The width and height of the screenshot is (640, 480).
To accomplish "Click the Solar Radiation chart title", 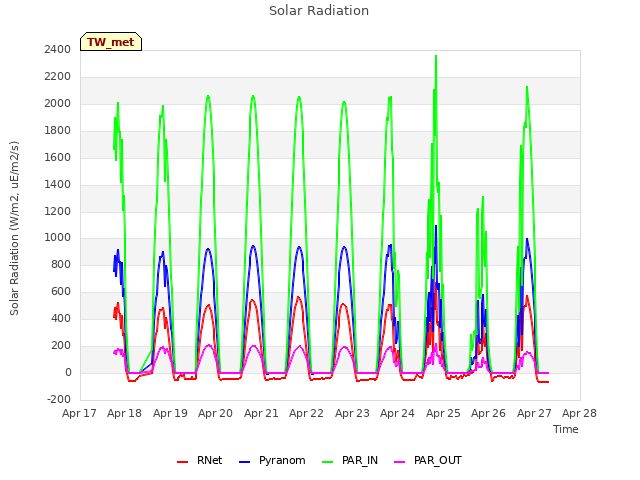I will pyautogui.click(x=319, y=11).
